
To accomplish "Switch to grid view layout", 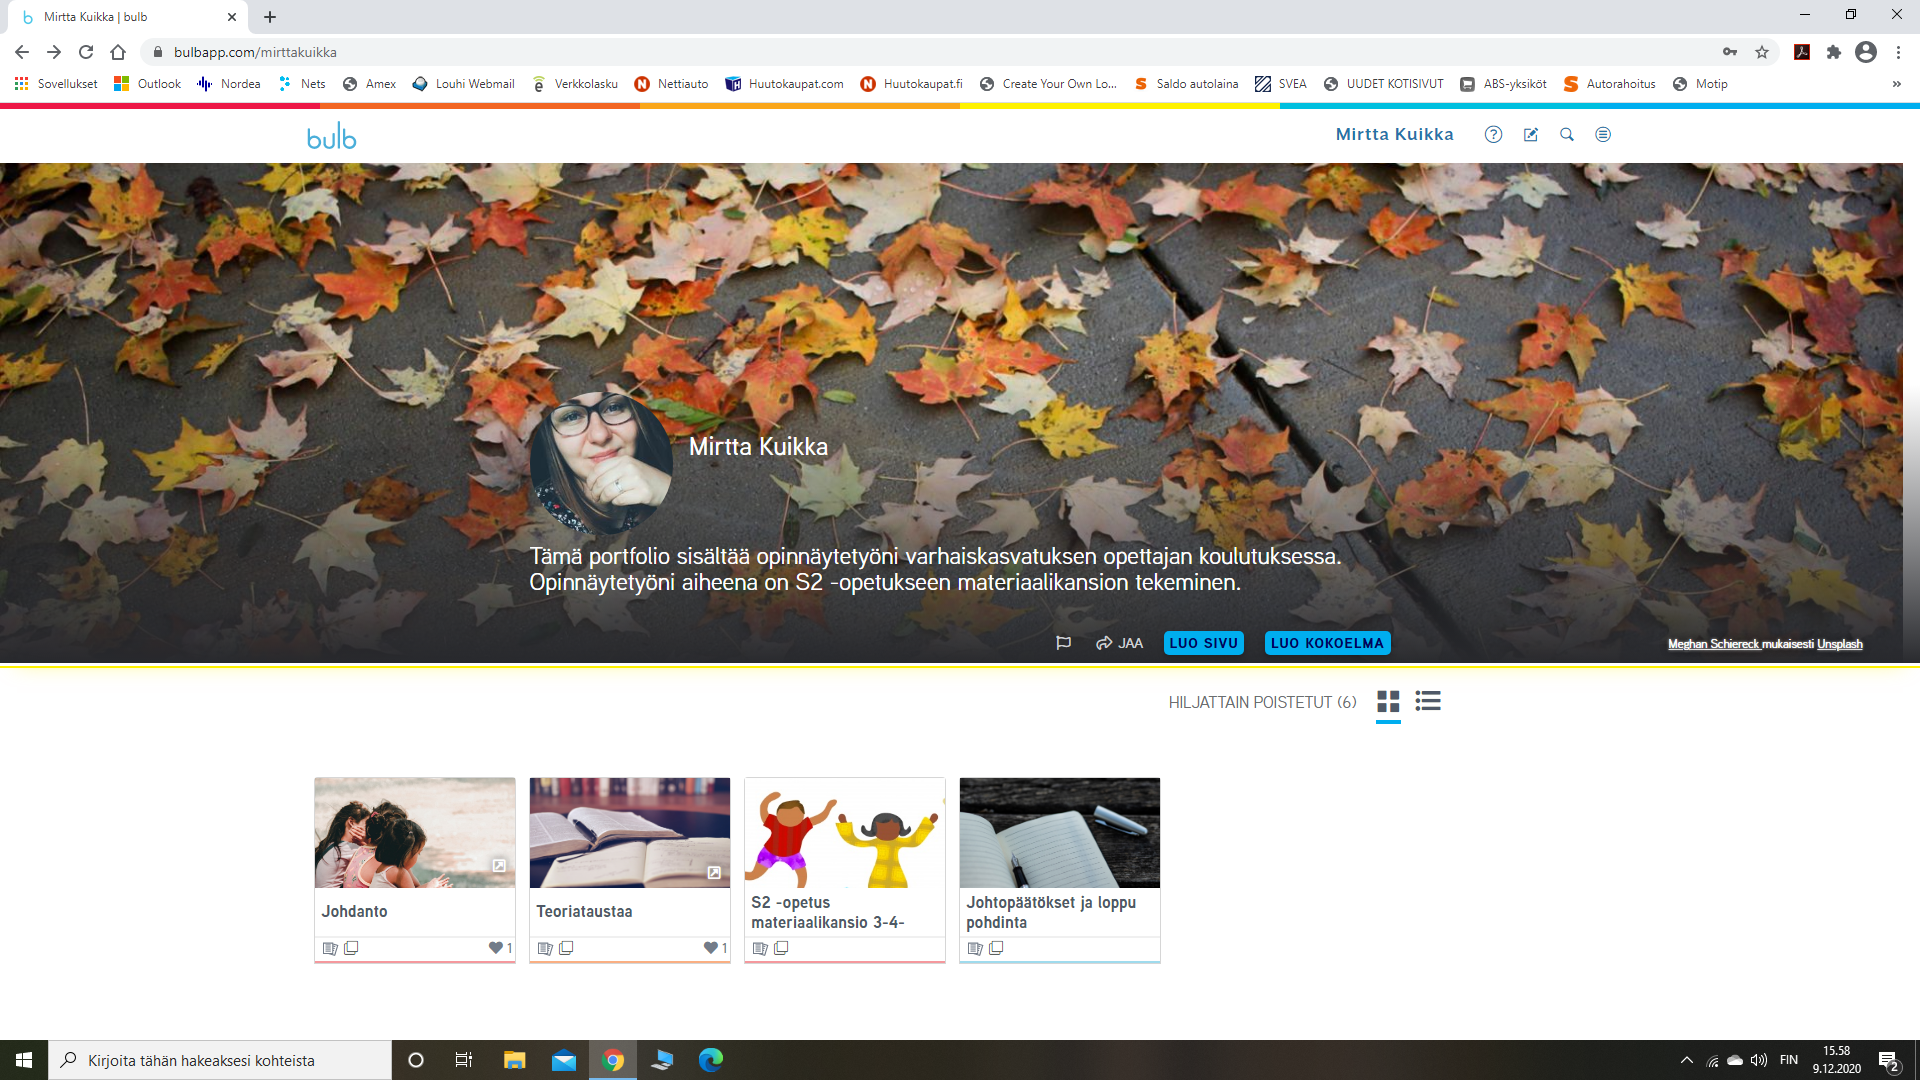I will point(1388,701).
